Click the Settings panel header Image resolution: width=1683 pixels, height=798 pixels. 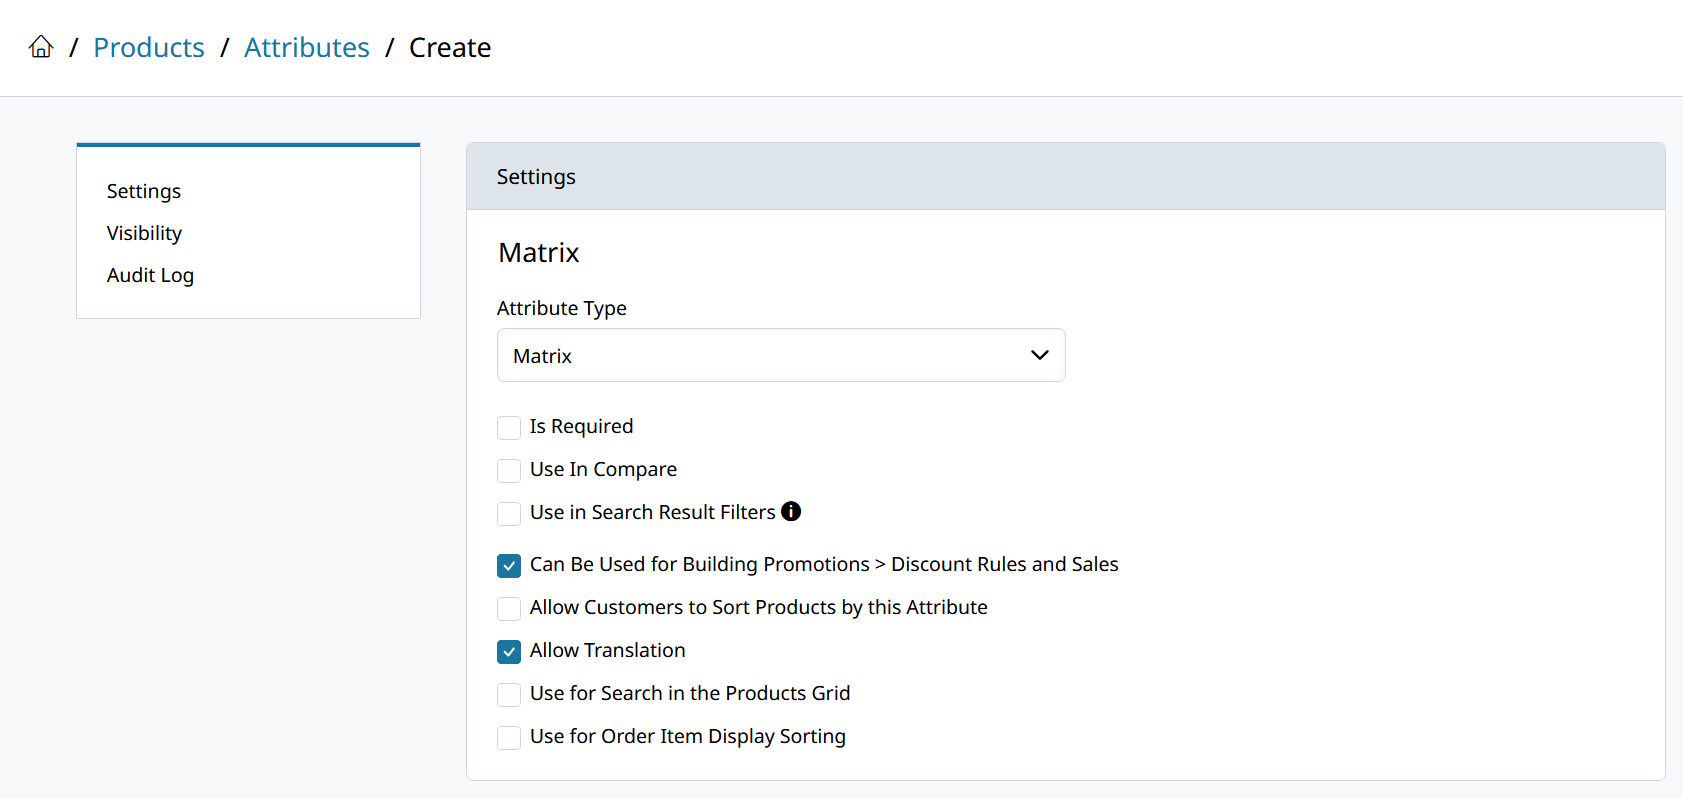pyautogui.click(x=536, y=177)
